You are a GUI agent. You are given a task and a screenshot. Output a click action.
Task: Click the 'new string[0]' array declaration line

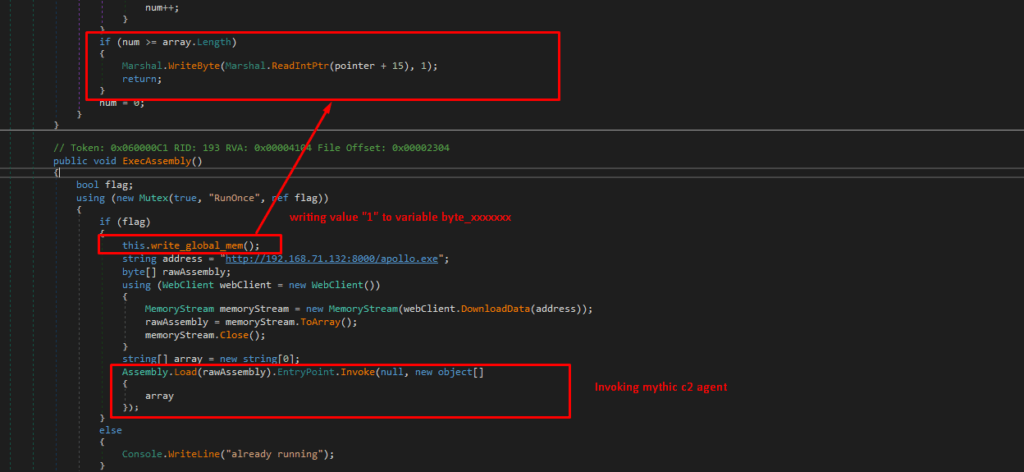(211, 358)
